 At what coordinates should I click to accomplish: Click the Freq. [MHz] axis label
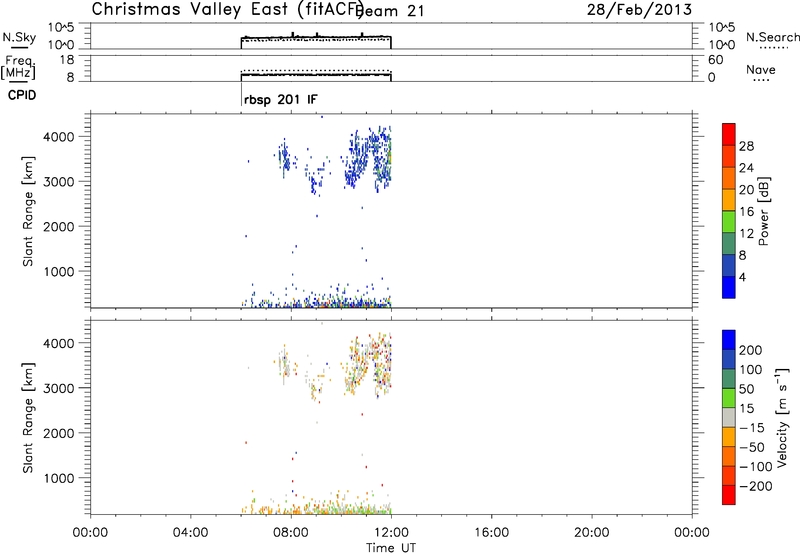18,67
